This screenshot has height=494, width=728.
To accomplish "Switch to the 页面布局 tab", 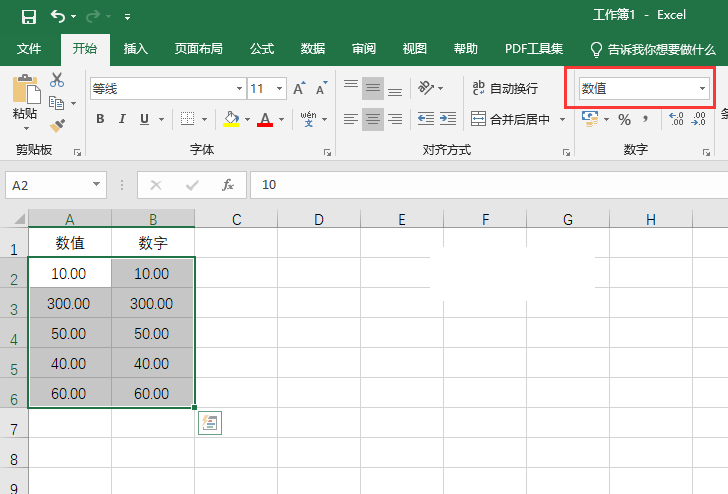I will [x=199, y=49].
